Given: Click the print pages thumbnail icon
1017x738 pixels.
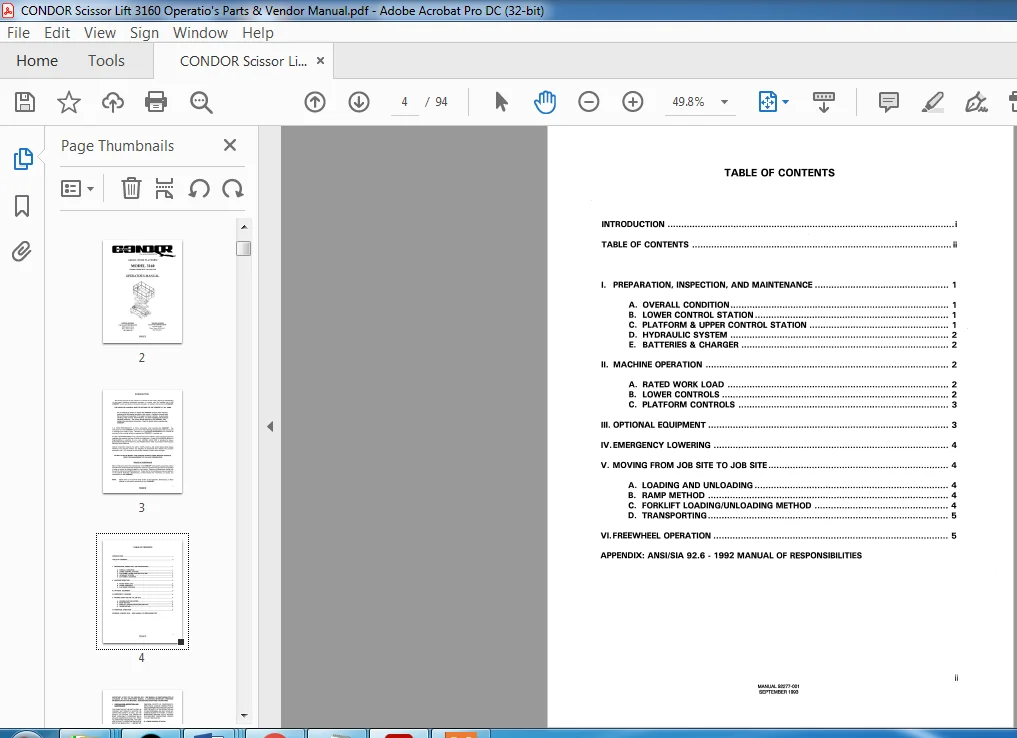Looking at the screenshot, I should [x=165, y=189].
